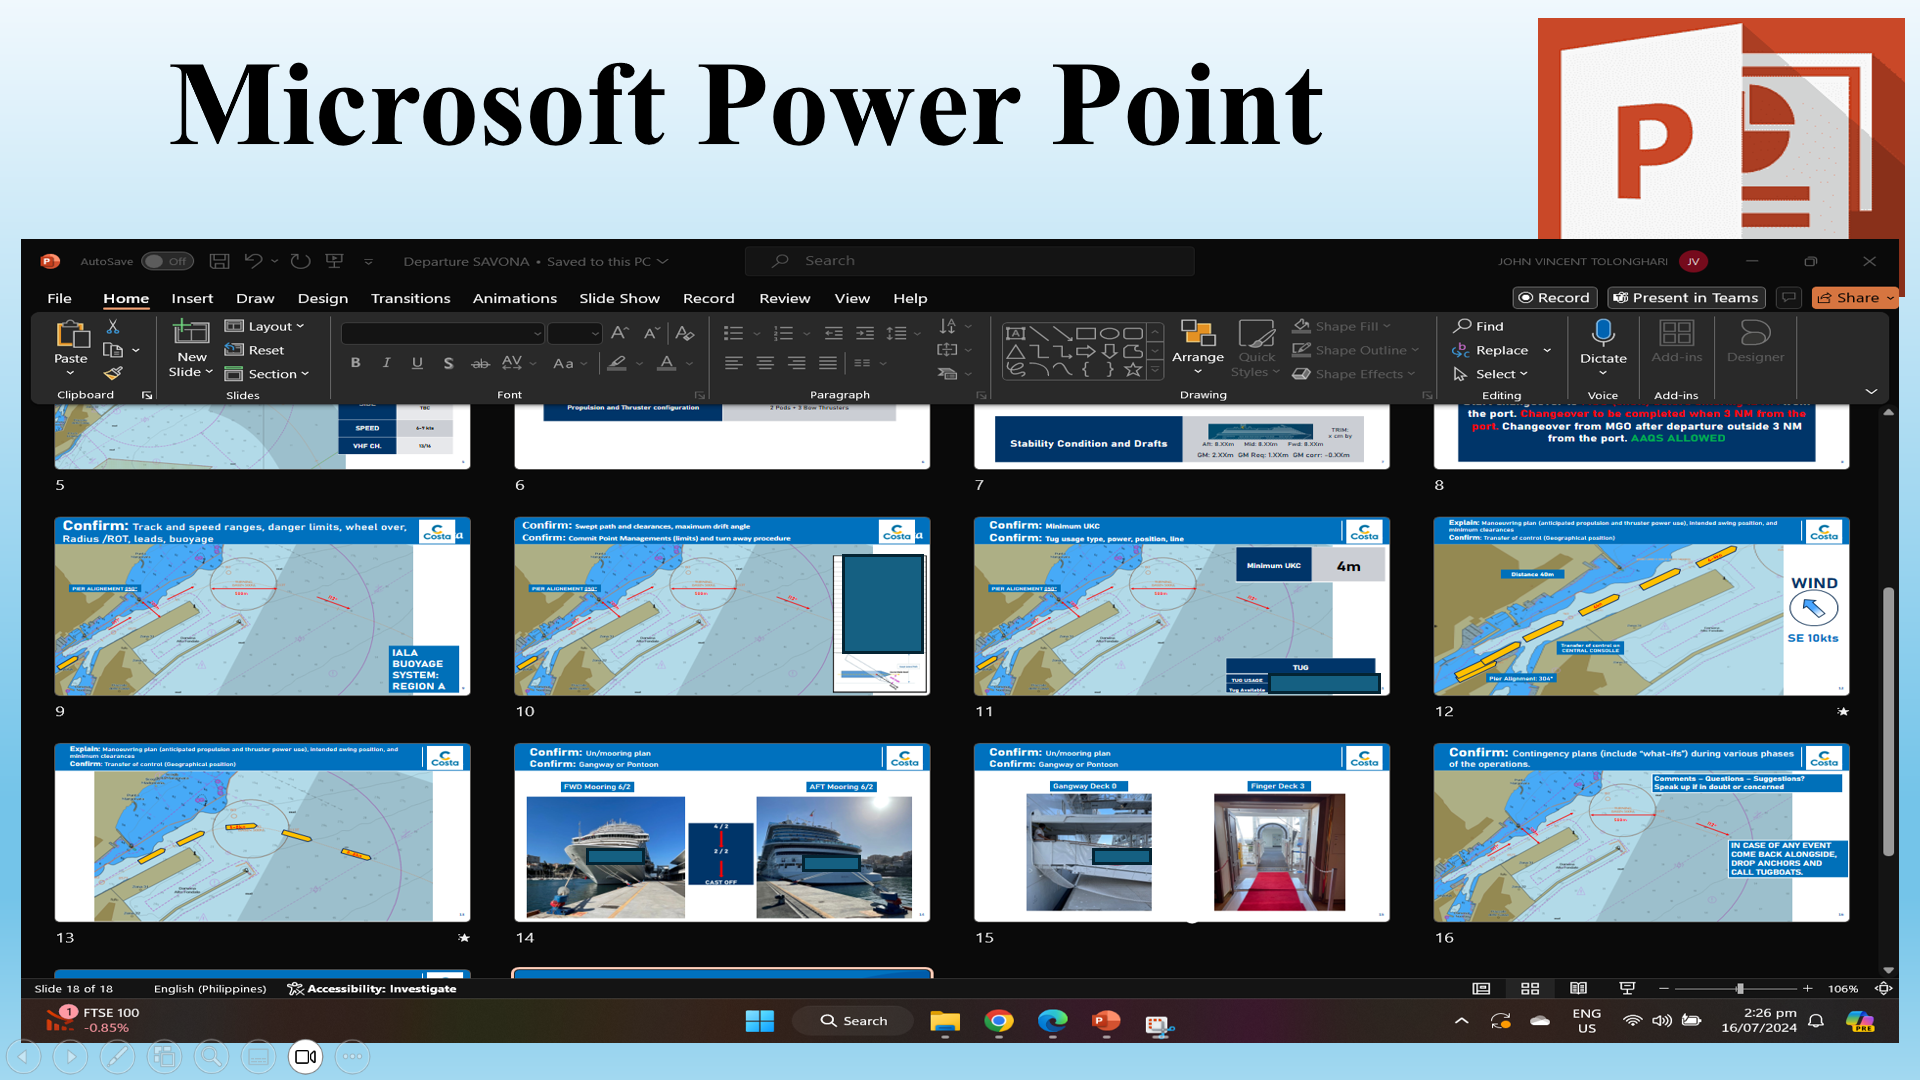The image size is (1920, 1080).
Task: Toggle Bold formatting
Action: 355,363
